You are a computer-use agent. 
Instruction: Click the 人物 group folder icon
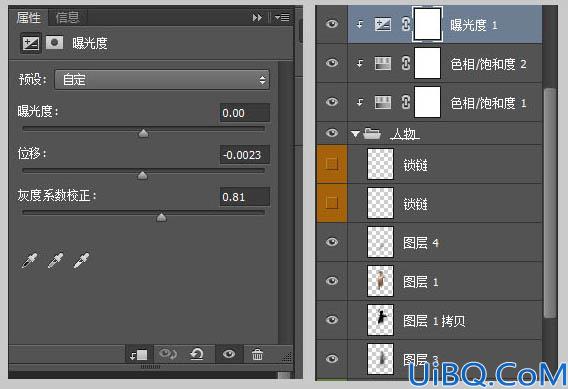coord(372,133)
